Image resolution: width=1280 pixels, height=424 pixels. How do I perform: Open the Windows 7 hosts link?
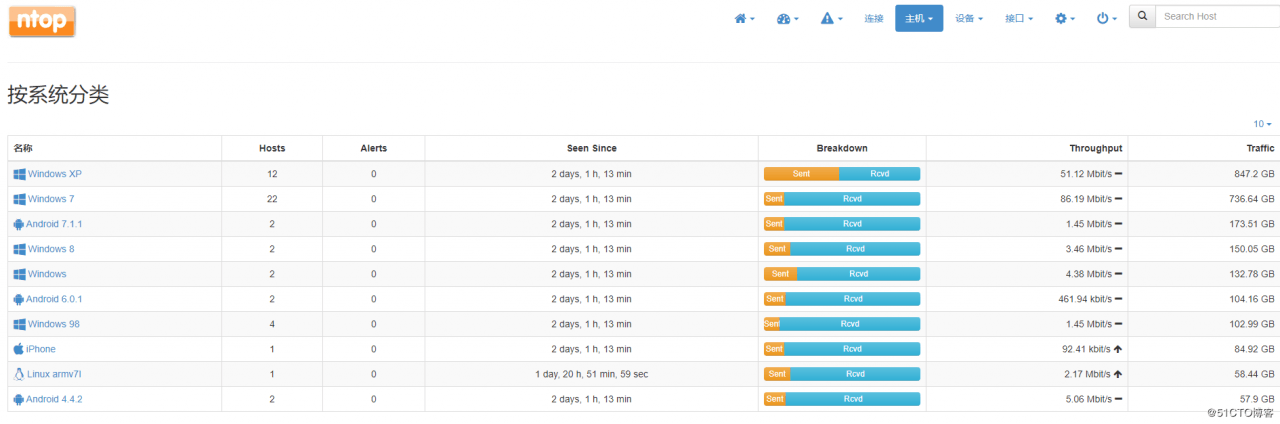coord(50,199)
